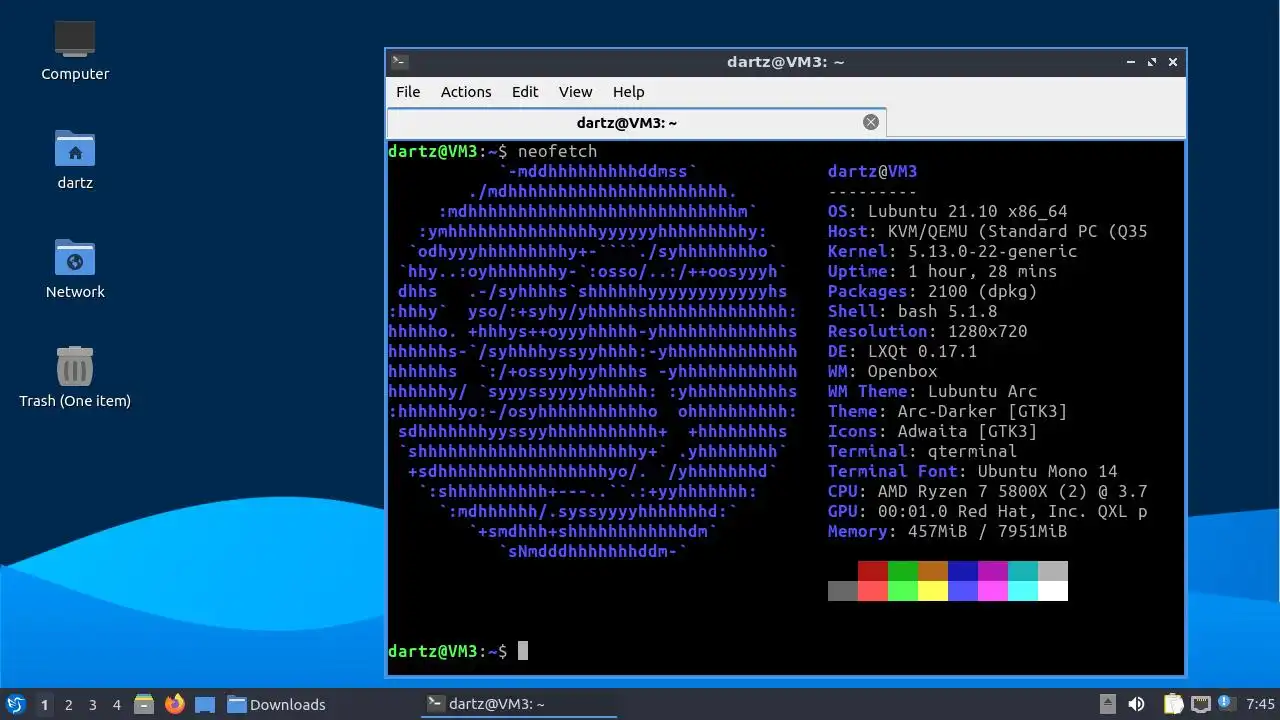Click the terminal icon in qterminal title bar
The image size is (1280, 720).
(399, 61)
